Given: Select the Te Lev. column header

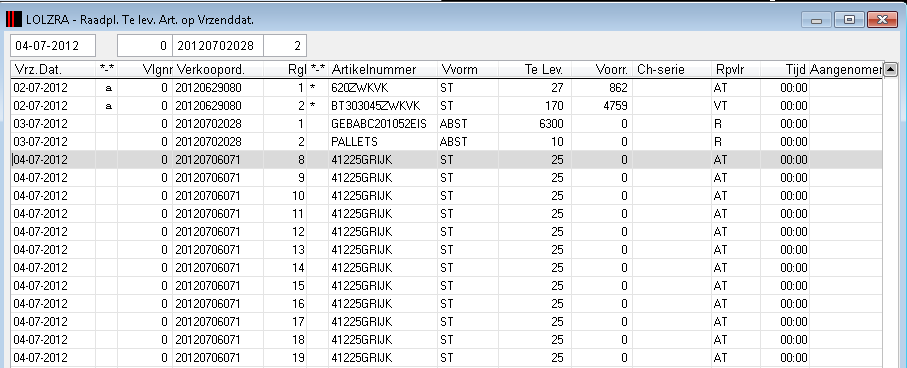Looking at the screenshot, I should click(534, 70).
